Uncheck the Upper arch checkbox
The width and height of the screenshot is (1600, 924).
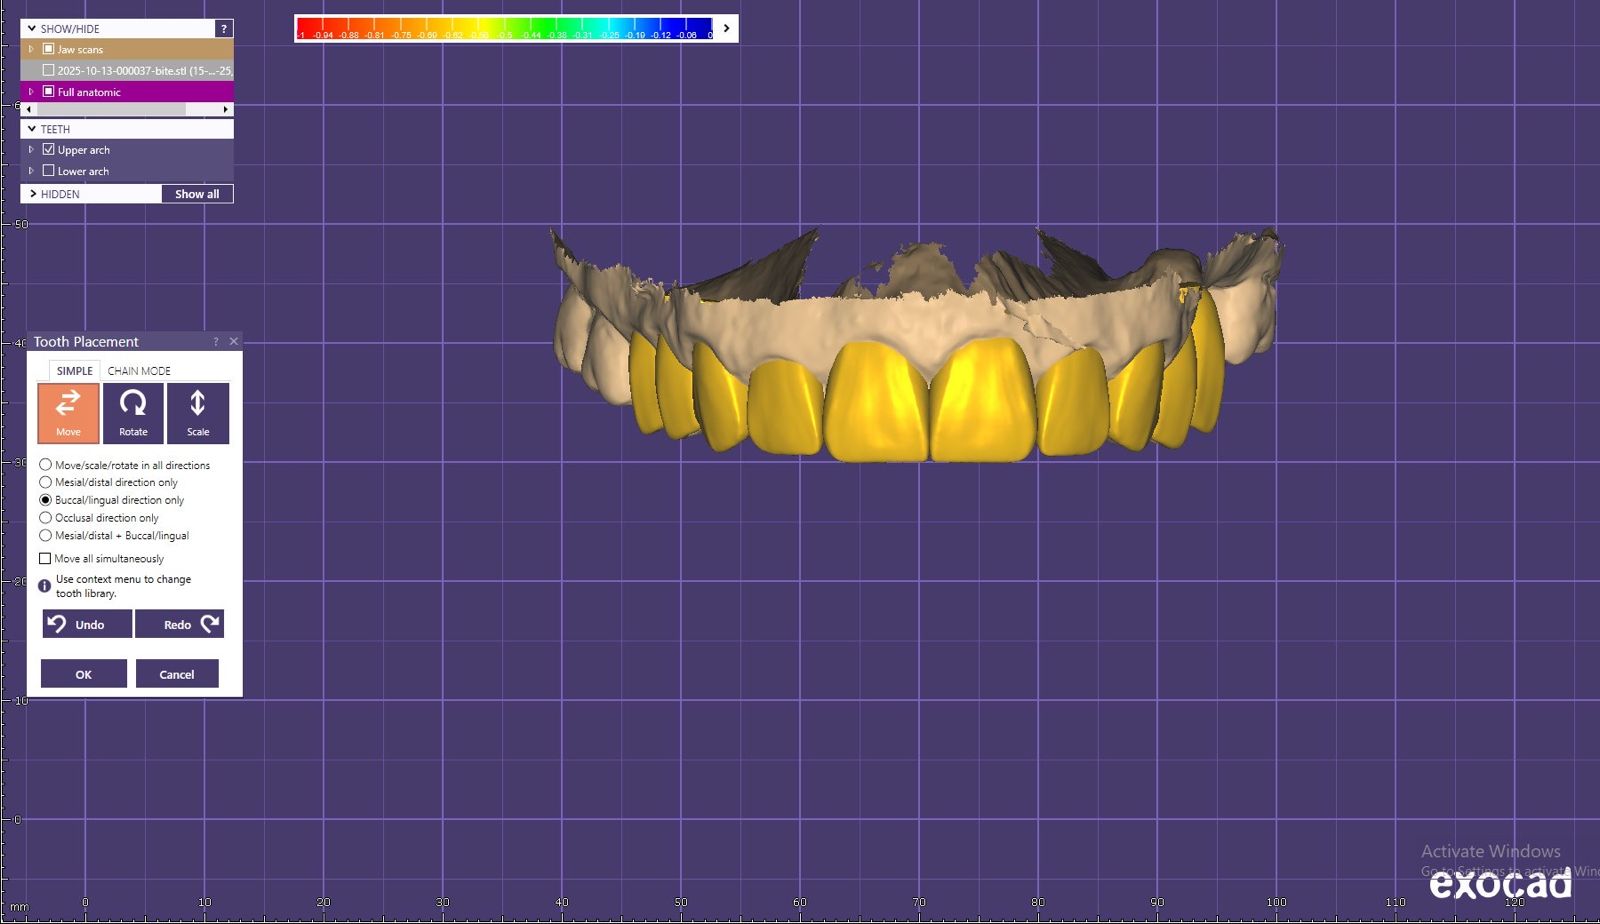point(48,150)
